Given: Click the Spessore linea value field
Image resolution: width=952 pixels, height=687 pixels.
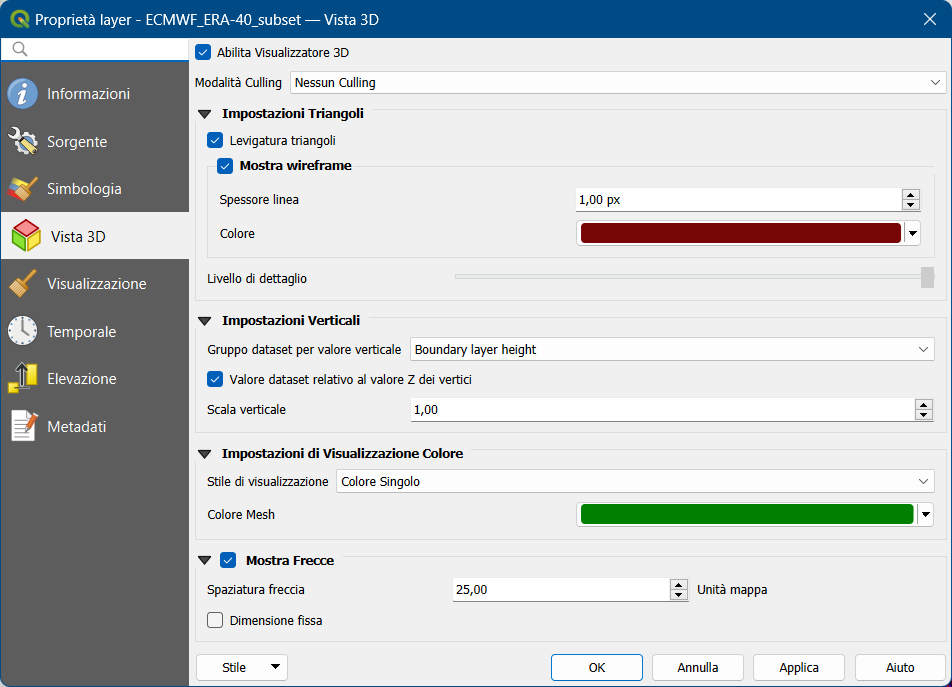Looking at the screenshot, I should pyautogui.click(x=738, y=200).
